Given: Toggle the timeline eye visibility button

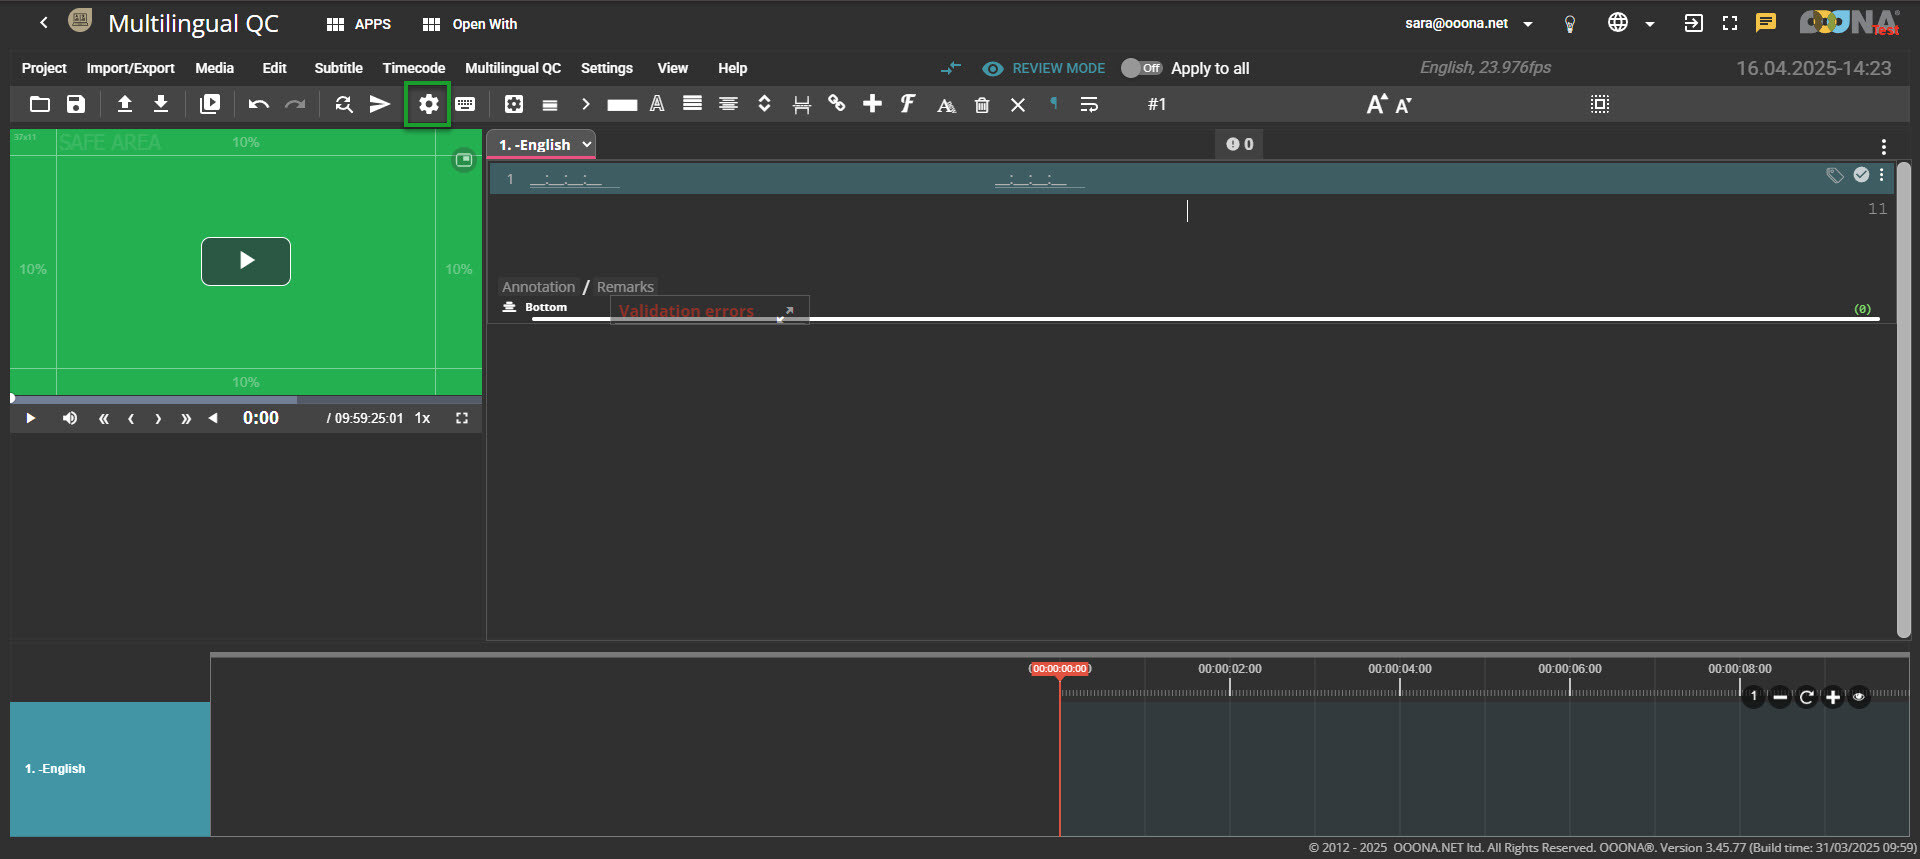Looking at the screenshot, I should [1859, 697].
